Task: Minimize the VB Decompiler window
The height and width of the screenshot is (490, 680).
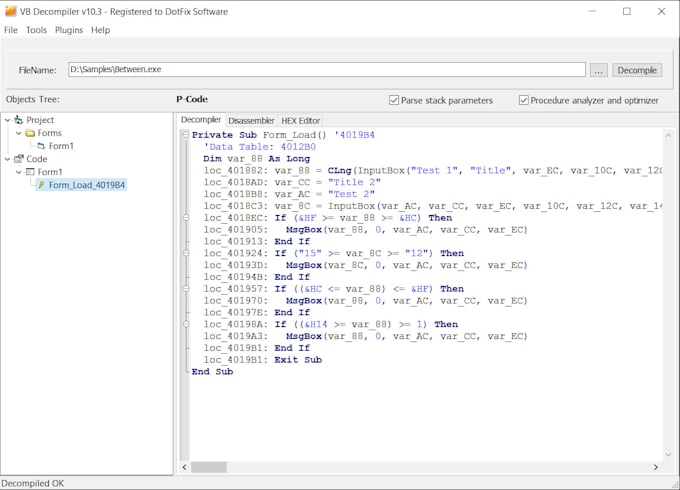Action: click(x=592, y=11)
